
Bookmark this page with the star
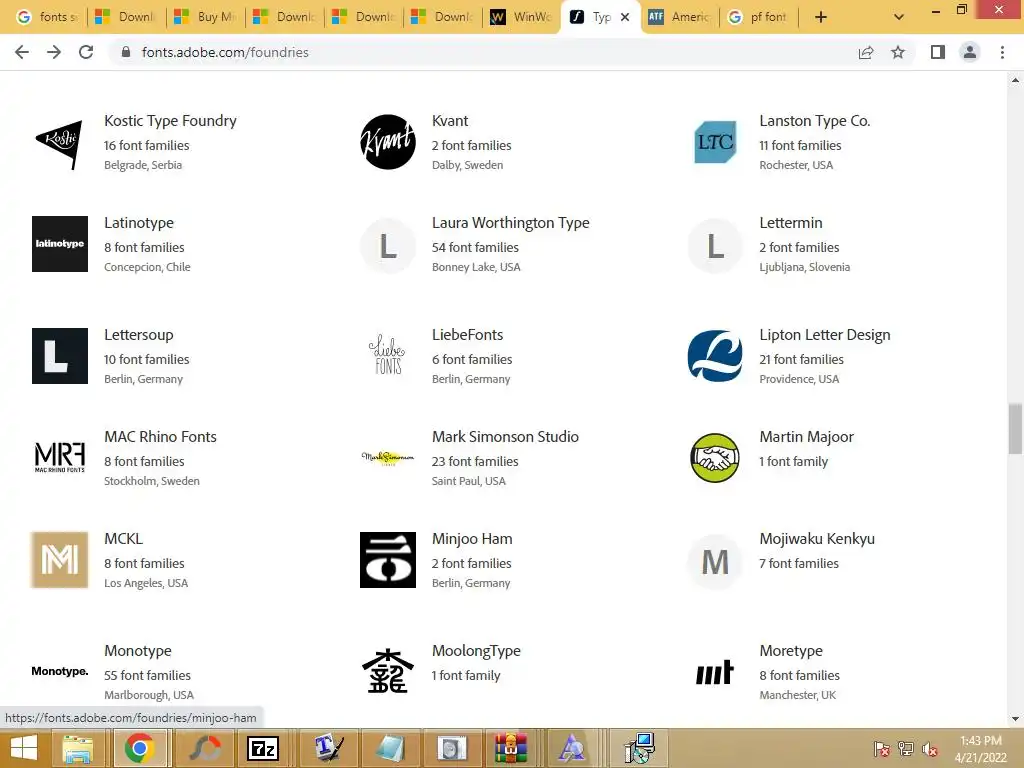coord(898,52)
